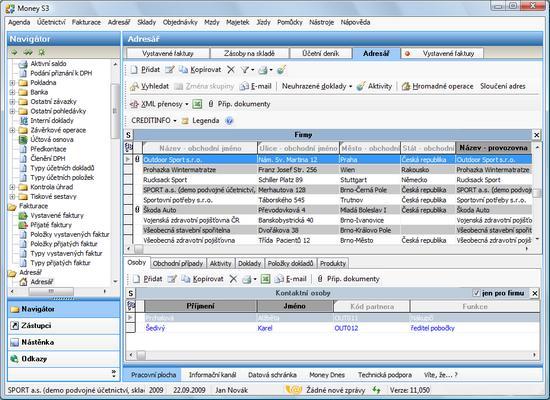The height and width of the screenshot is (400, 550).
Task: Close the Firmy list with its X button
Action: point(536,135)
